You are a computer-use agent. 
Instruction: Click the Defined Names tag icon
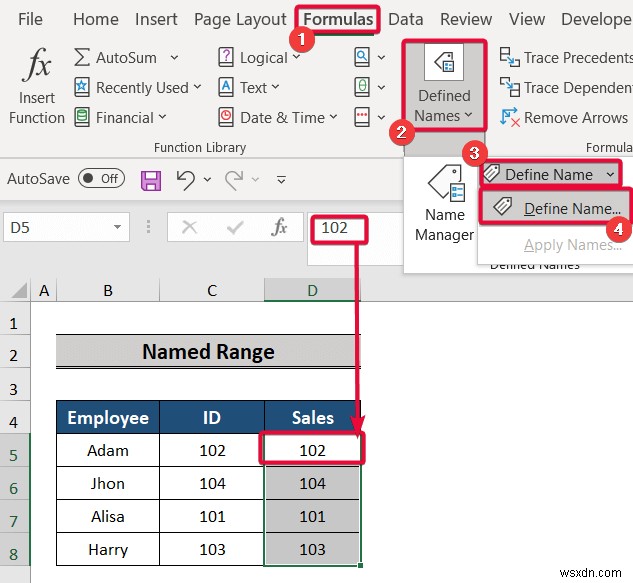click(x=444, y=63)
